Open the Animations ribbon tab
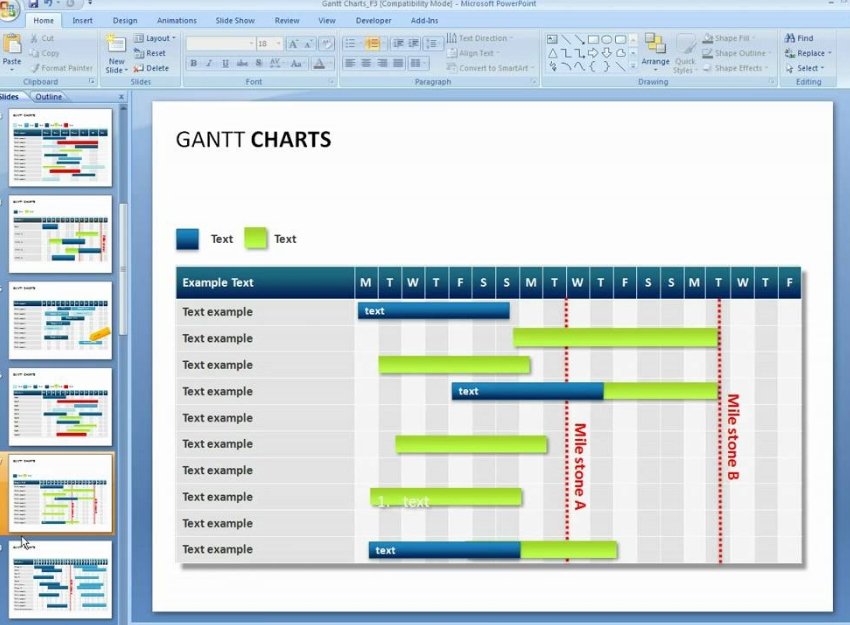 click(x=177, y=21)
